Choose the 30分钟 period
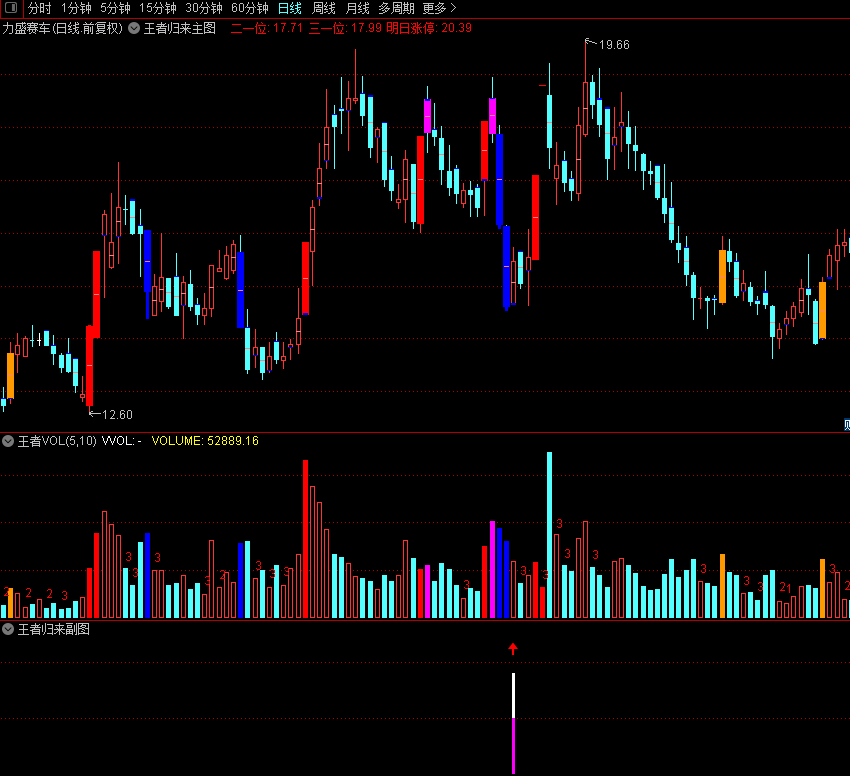Viewport: 850px width, 776px height. [x=203, y=8]
